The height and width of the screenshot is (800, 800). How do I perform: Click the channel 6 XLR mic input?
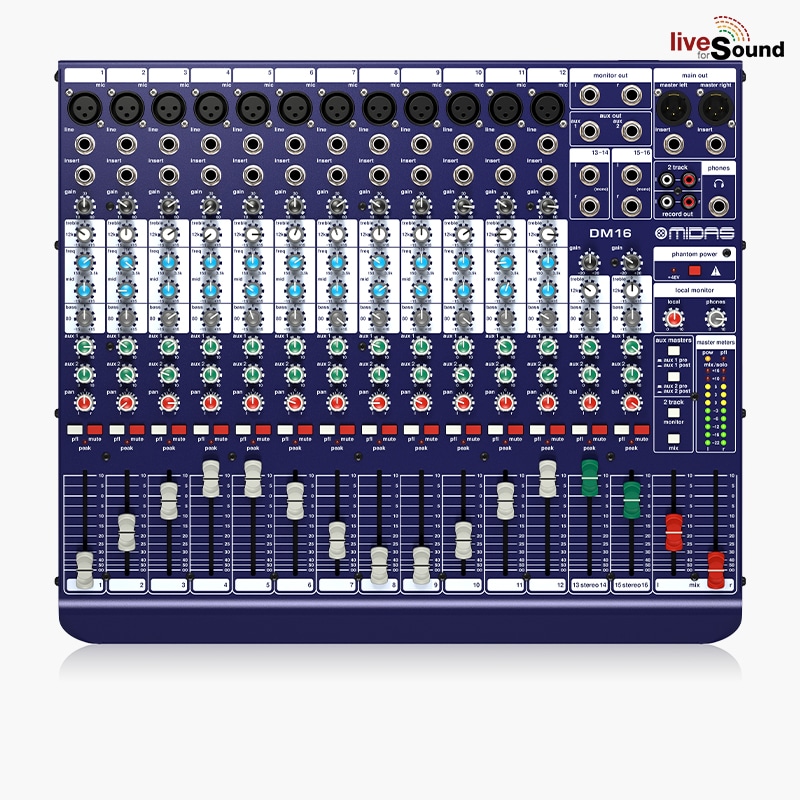coord(295,109)
